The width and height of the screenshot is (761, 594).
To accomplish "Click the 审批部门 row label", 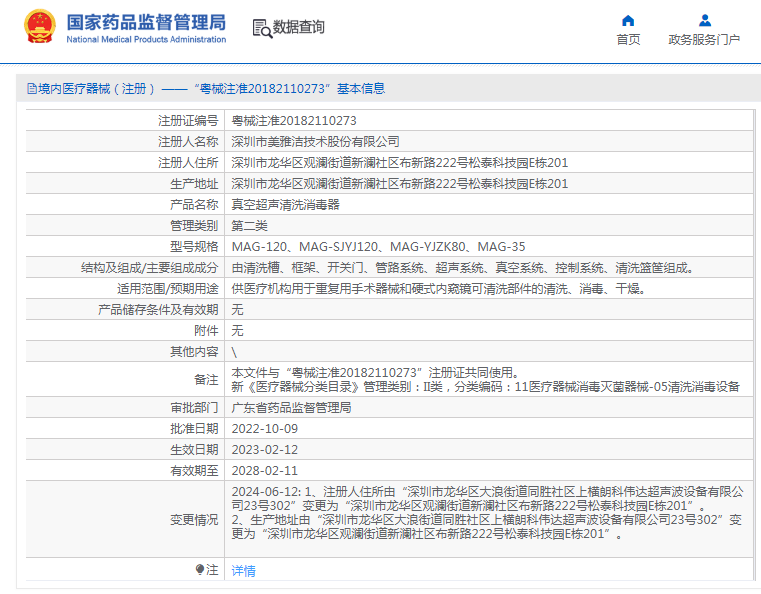I will tap(194, 408).
